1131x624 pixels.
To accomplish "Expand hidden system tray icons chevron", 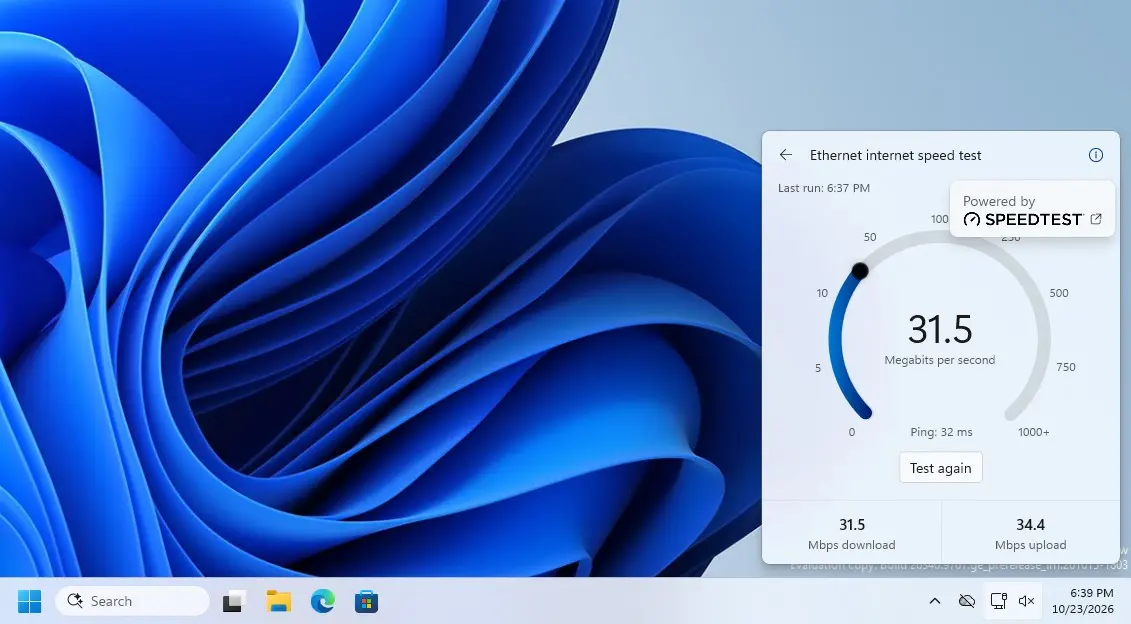I will tap(934, 601).
